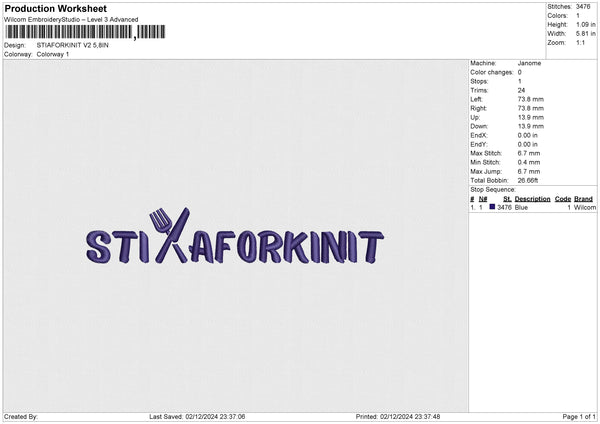The width and height of the screenshot is (600, 424).
Task: Click the Up value 13.9 mm
Action: pyautogui.click(x=531, y=117)
